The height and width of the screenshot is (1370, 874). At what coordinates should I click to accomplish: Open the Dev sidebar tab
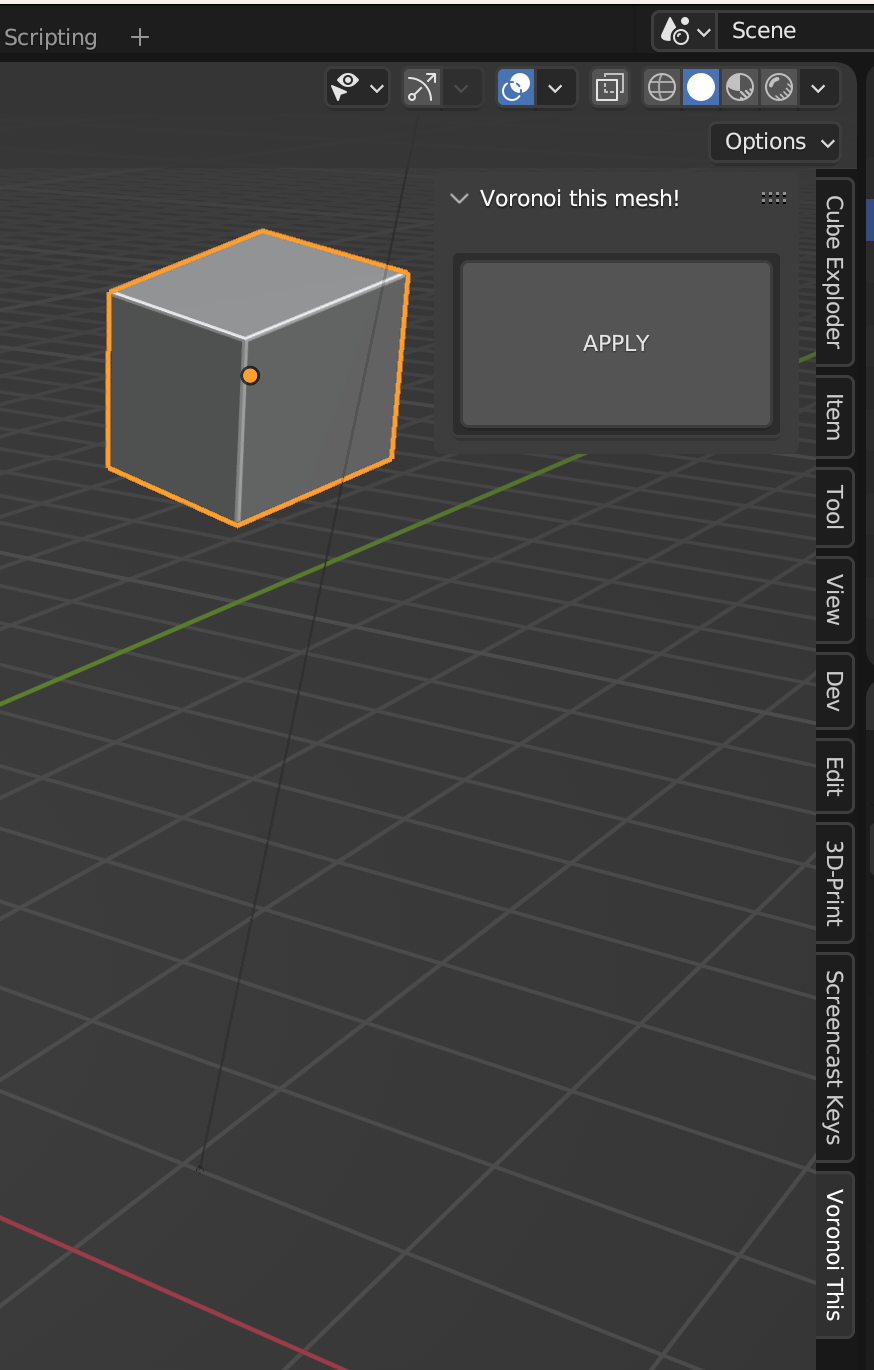[x=834, y=691]
